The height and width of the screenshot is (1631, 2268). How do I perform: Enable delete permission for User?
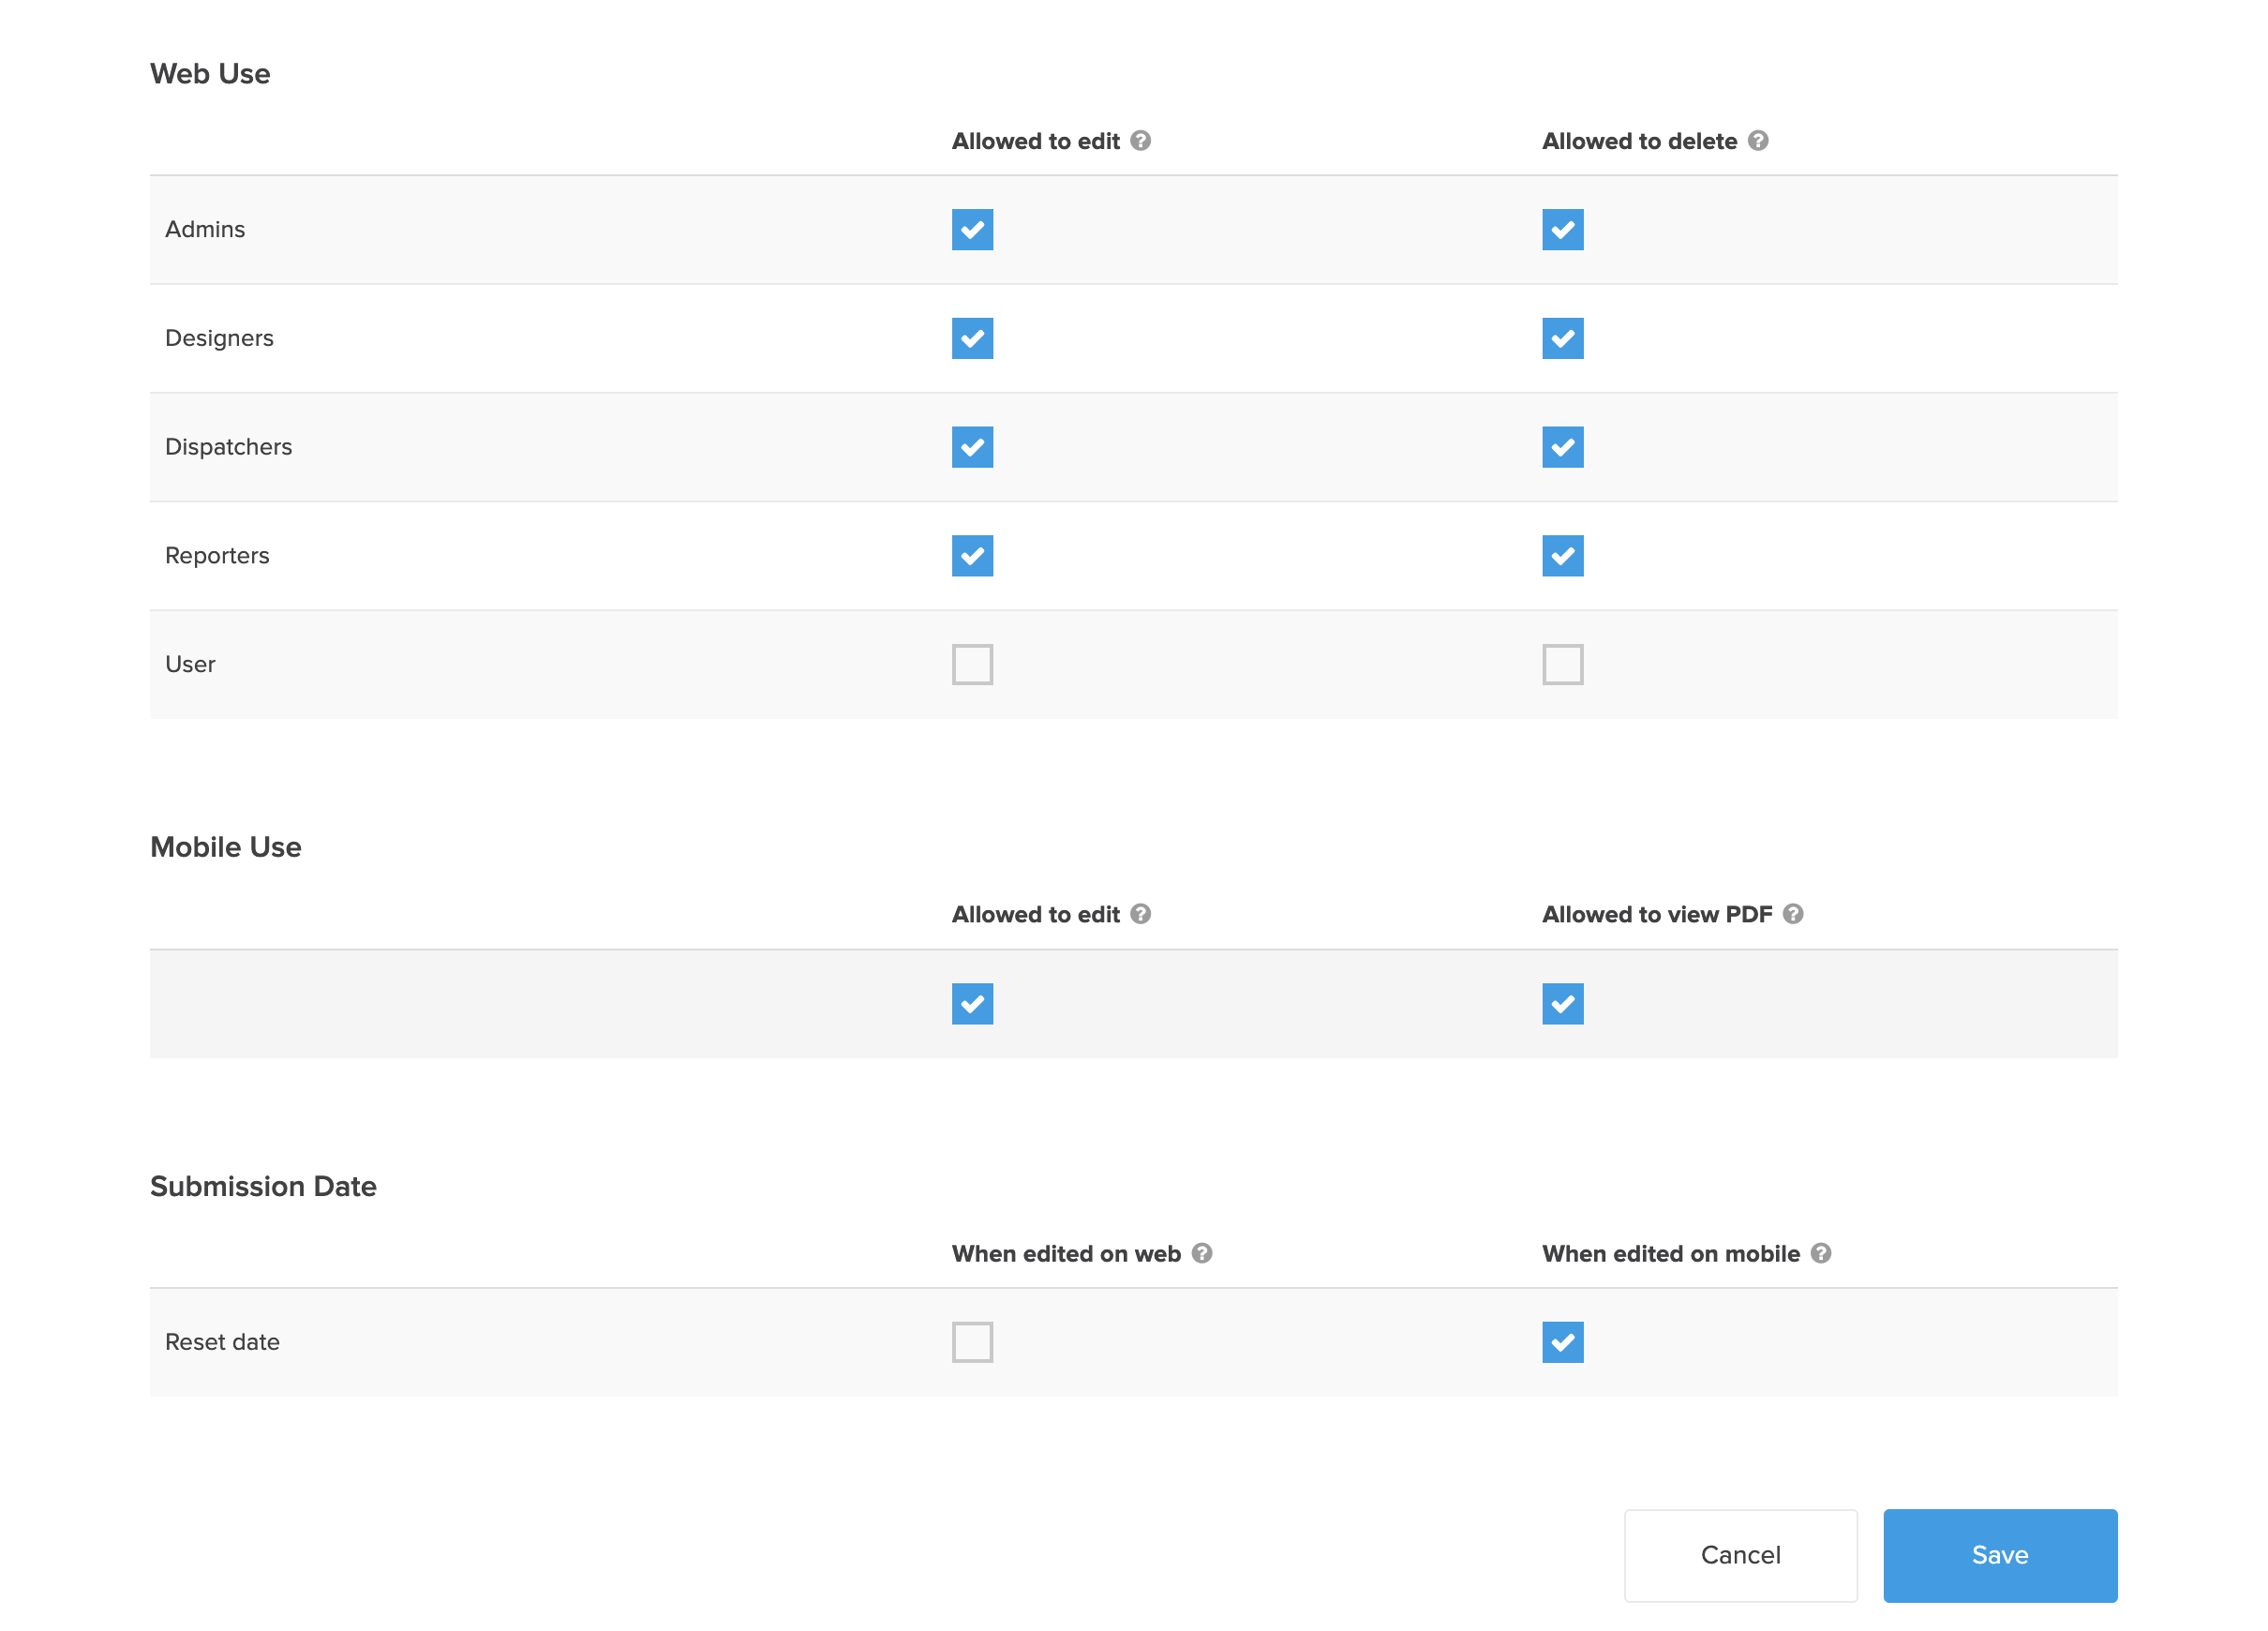pyautogui.click(x=1562, y=664)
